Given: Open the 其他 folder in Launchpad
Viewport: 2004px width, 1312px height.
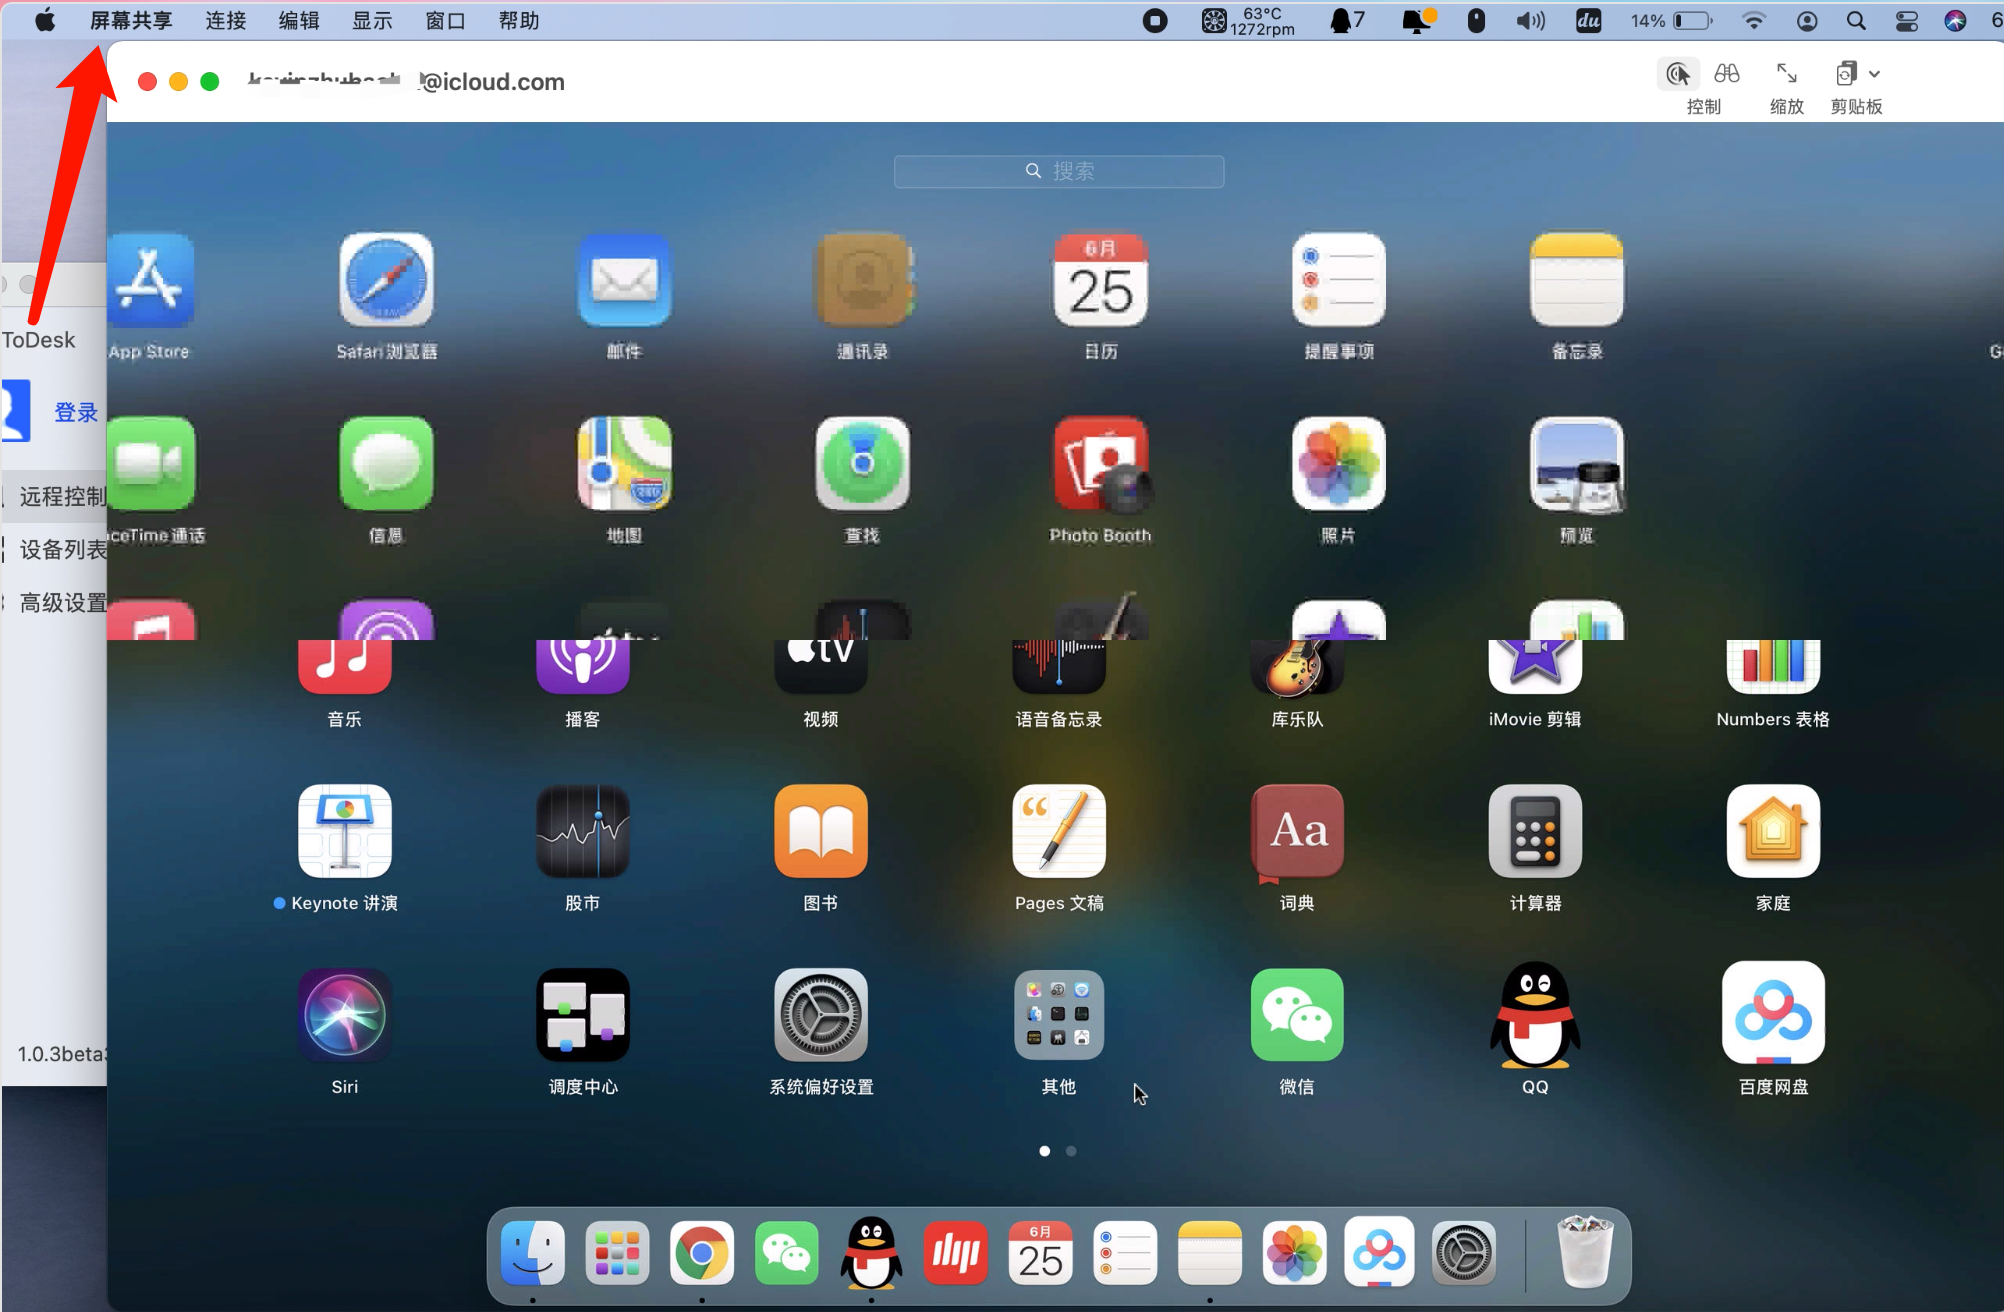Looking at the screenshot, I should click(1059, 1015).
